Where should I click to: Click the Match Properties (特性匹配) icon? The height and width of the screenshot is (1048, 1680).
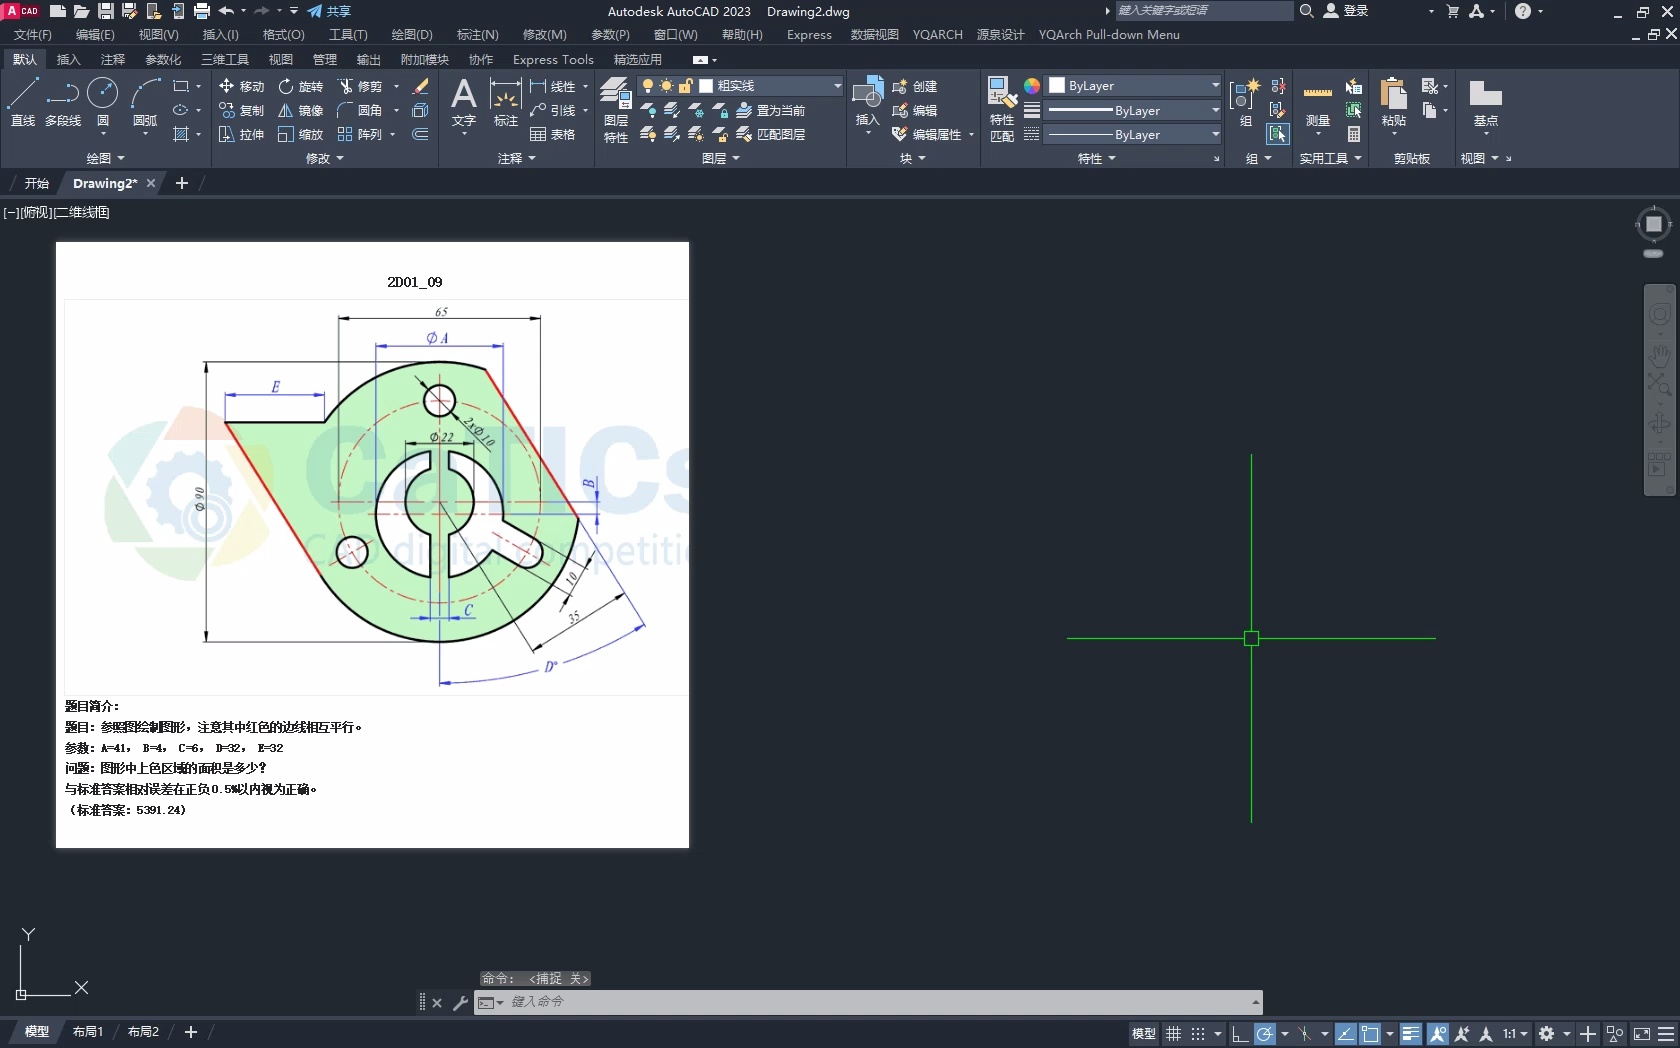pyautogui.click(x=1002, y=110)
